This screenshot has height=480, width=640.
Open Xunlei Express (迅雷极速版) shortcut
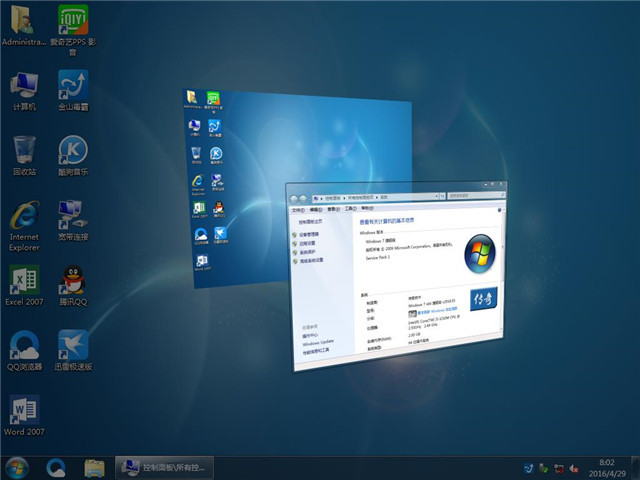[73, 345]
